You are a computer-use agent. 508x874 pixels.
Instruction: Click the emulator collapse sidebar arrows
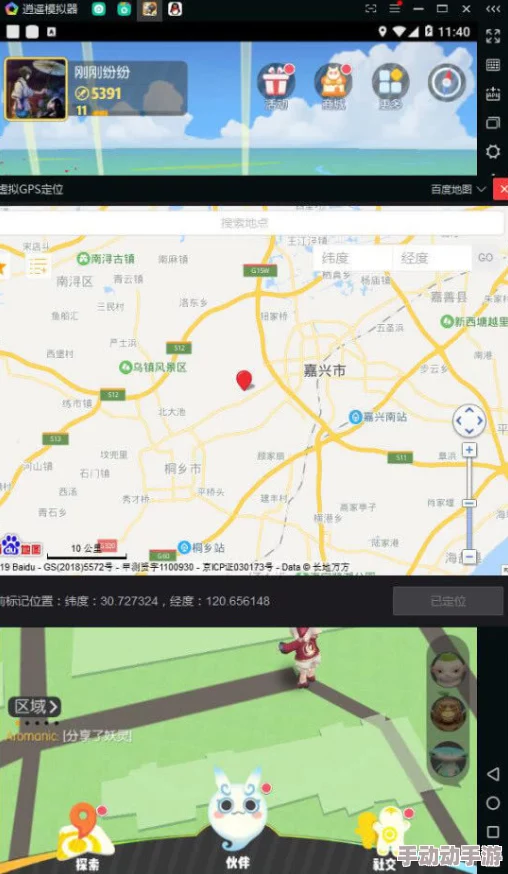tap(493, 9)
